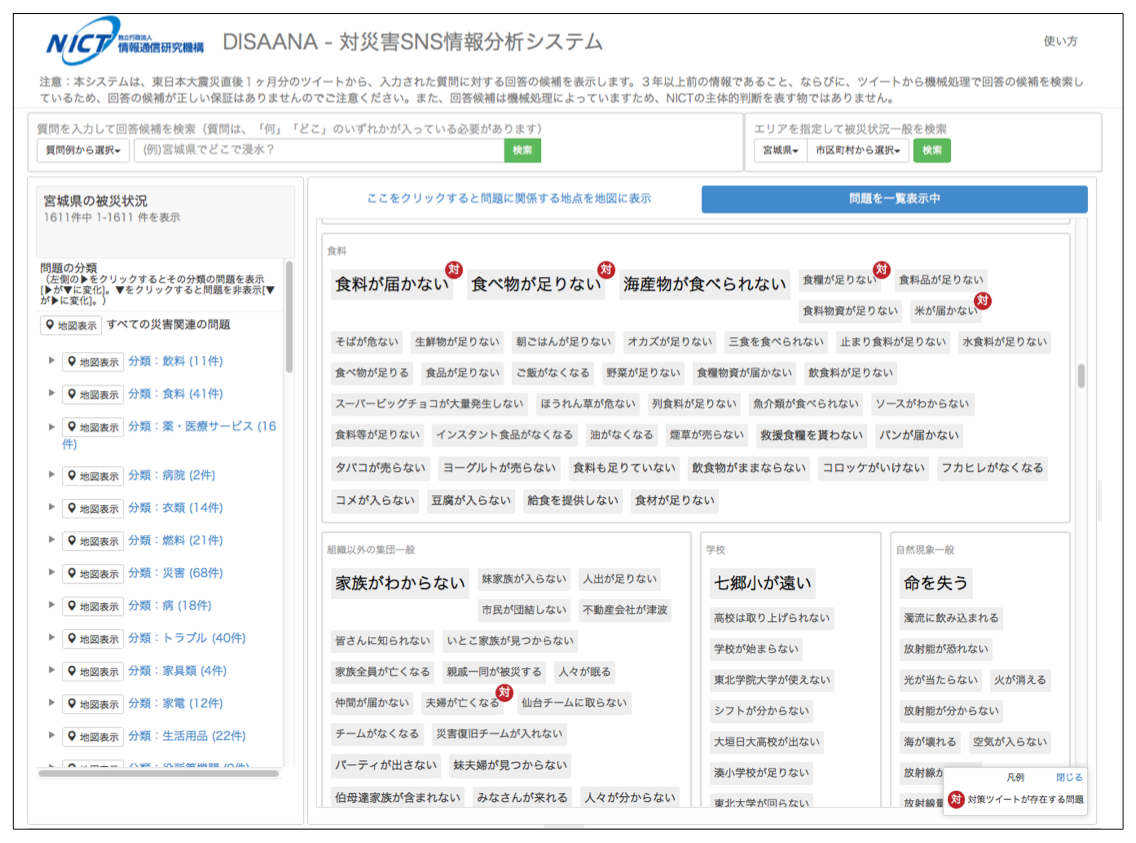Viewport: 1136px width, 843px height.
Task: Open 分類:食料 (41件) link
Action: (x=175, y=394)
